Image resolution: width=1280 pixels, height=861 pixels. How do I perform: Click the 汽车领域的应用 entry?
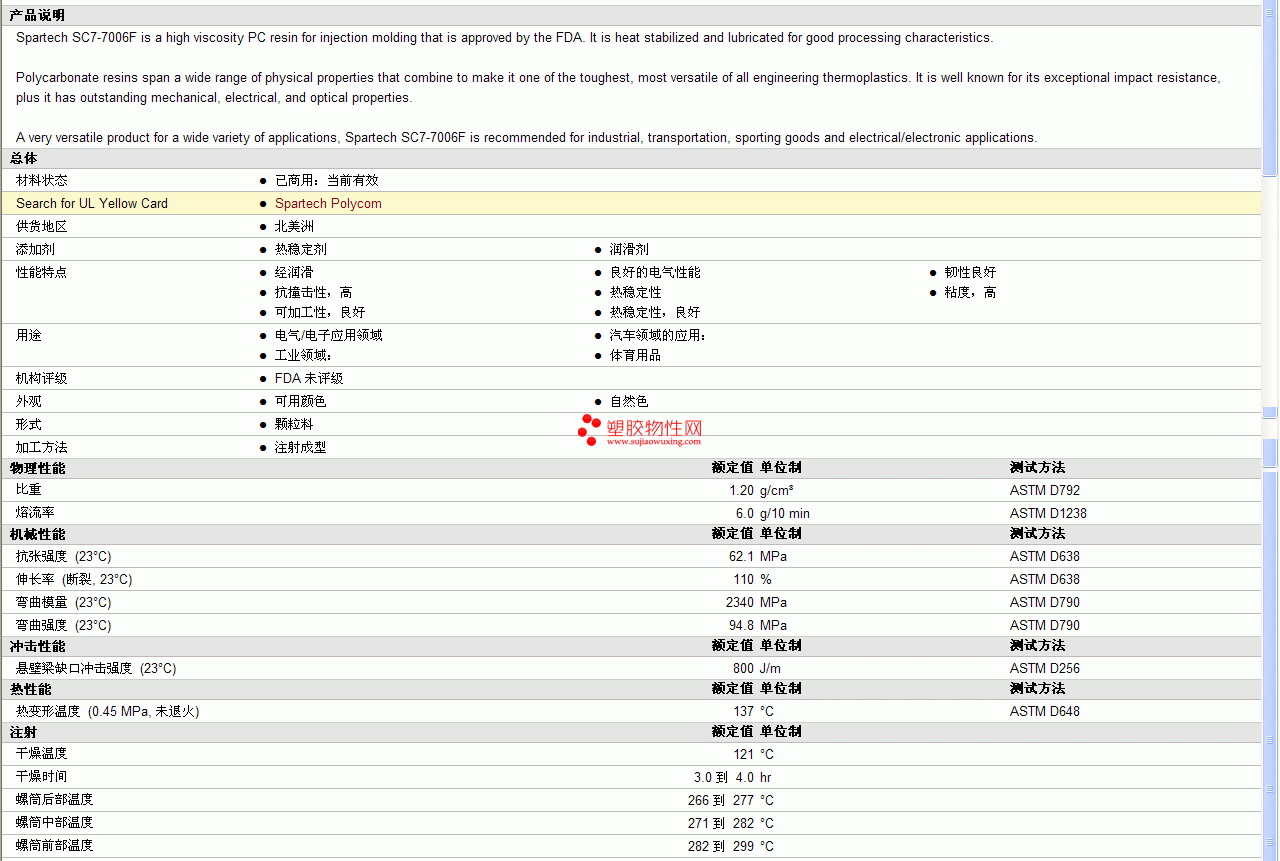click(x=658, y=335)
